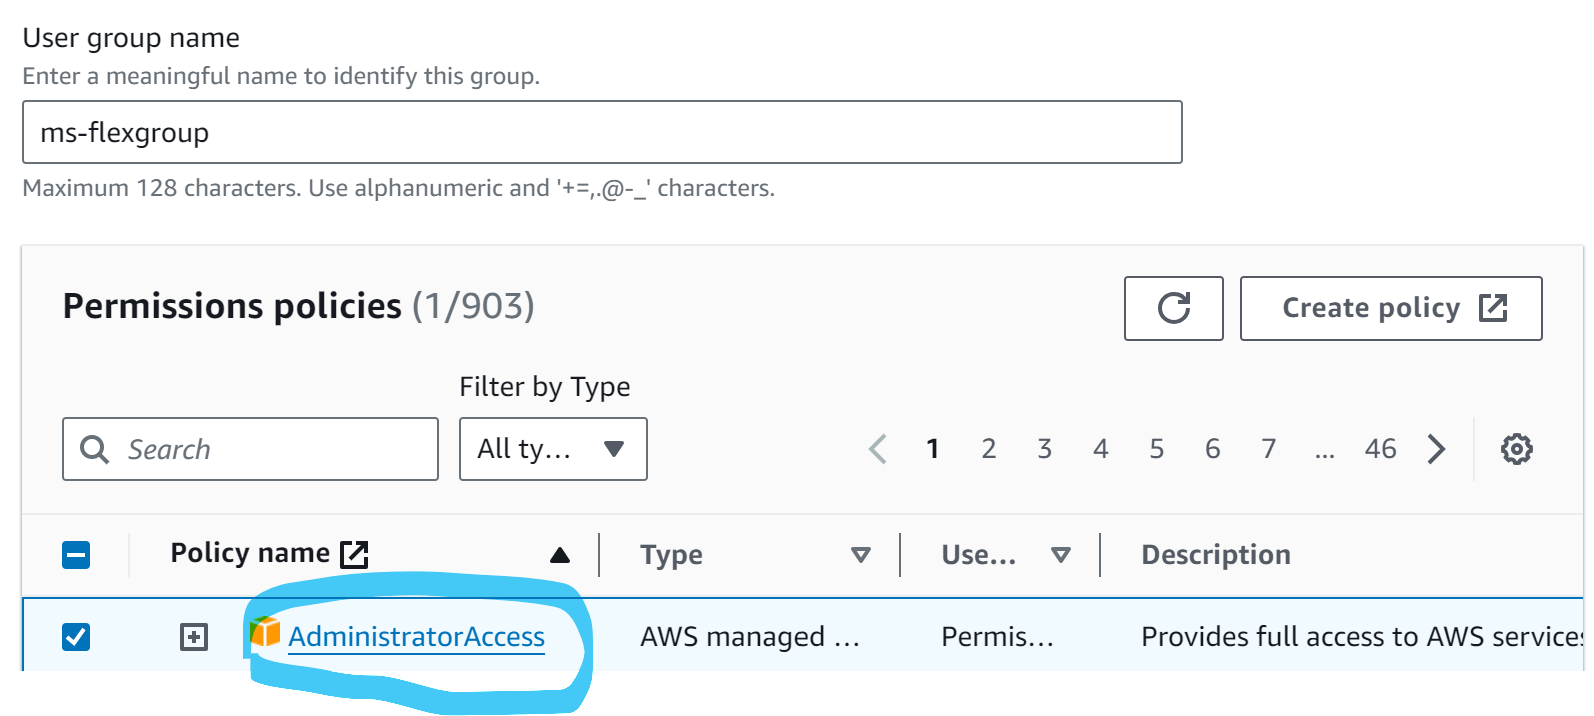Viewport: 1594px width, 716px height.
Task: Sort by Type column arrow
Action: [860, 555]
